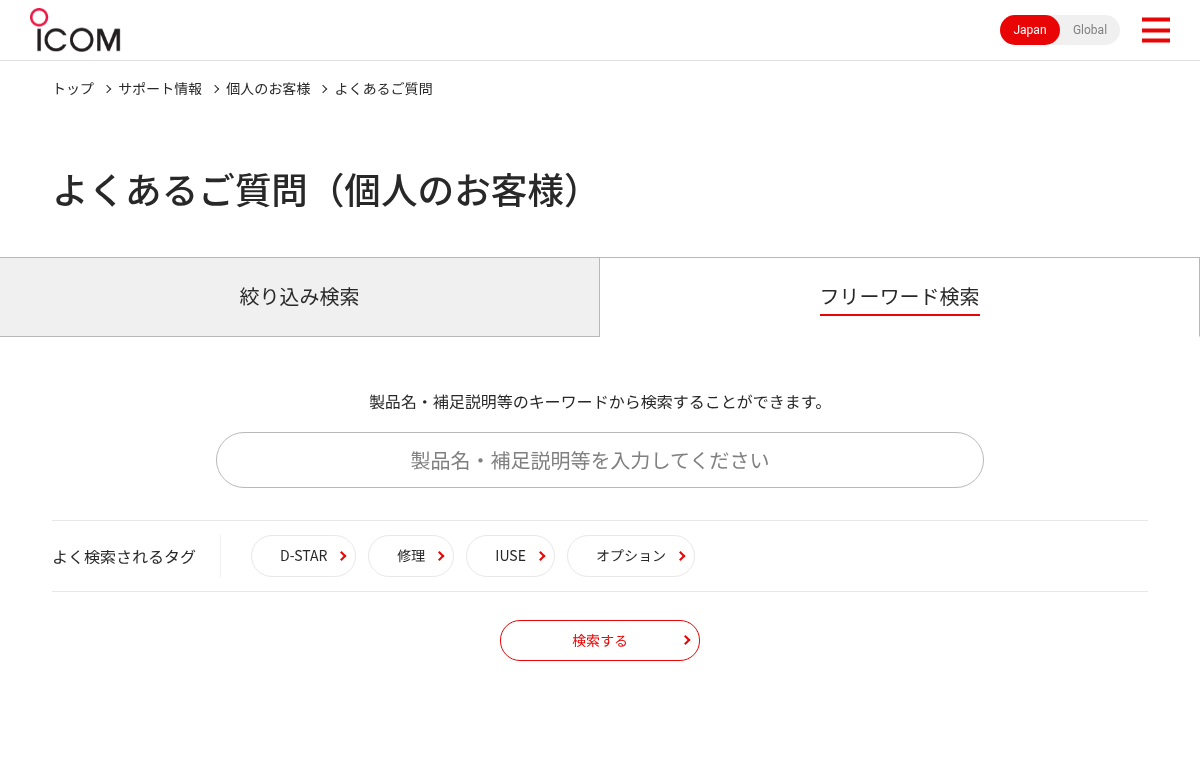Click the arrow on the D-STAR tag
Image resolution: width=1200 pixels, height=757 pixels.
[343, 556]
